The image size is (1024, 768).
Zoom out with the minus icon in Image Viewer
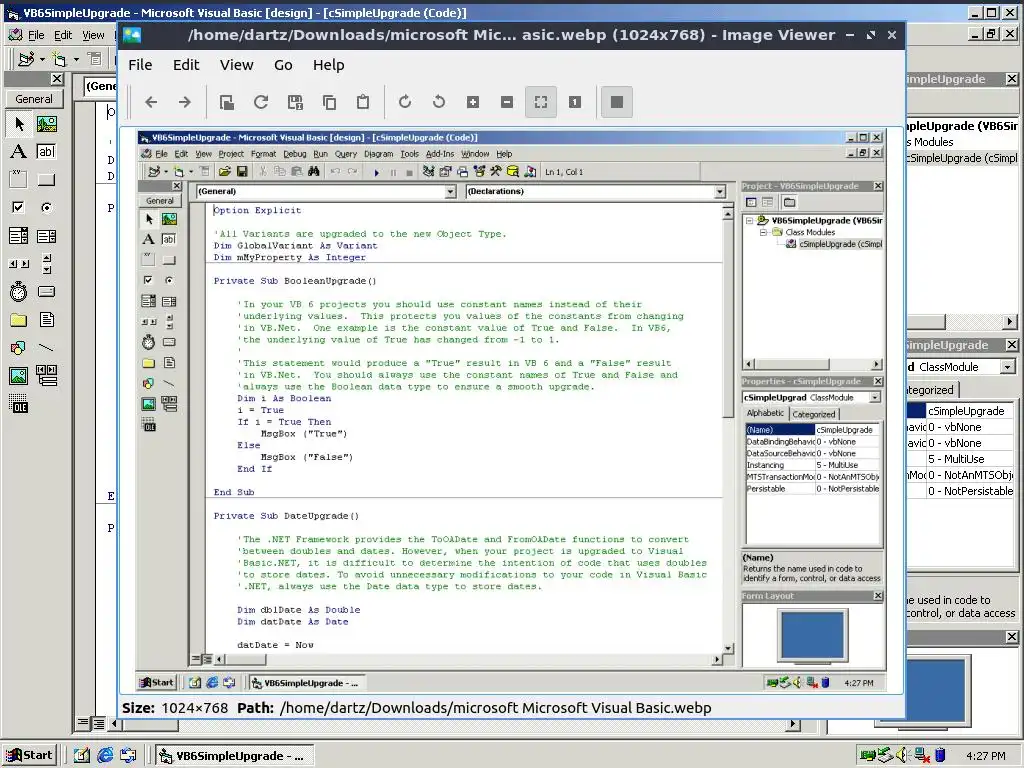pos(507,102)
